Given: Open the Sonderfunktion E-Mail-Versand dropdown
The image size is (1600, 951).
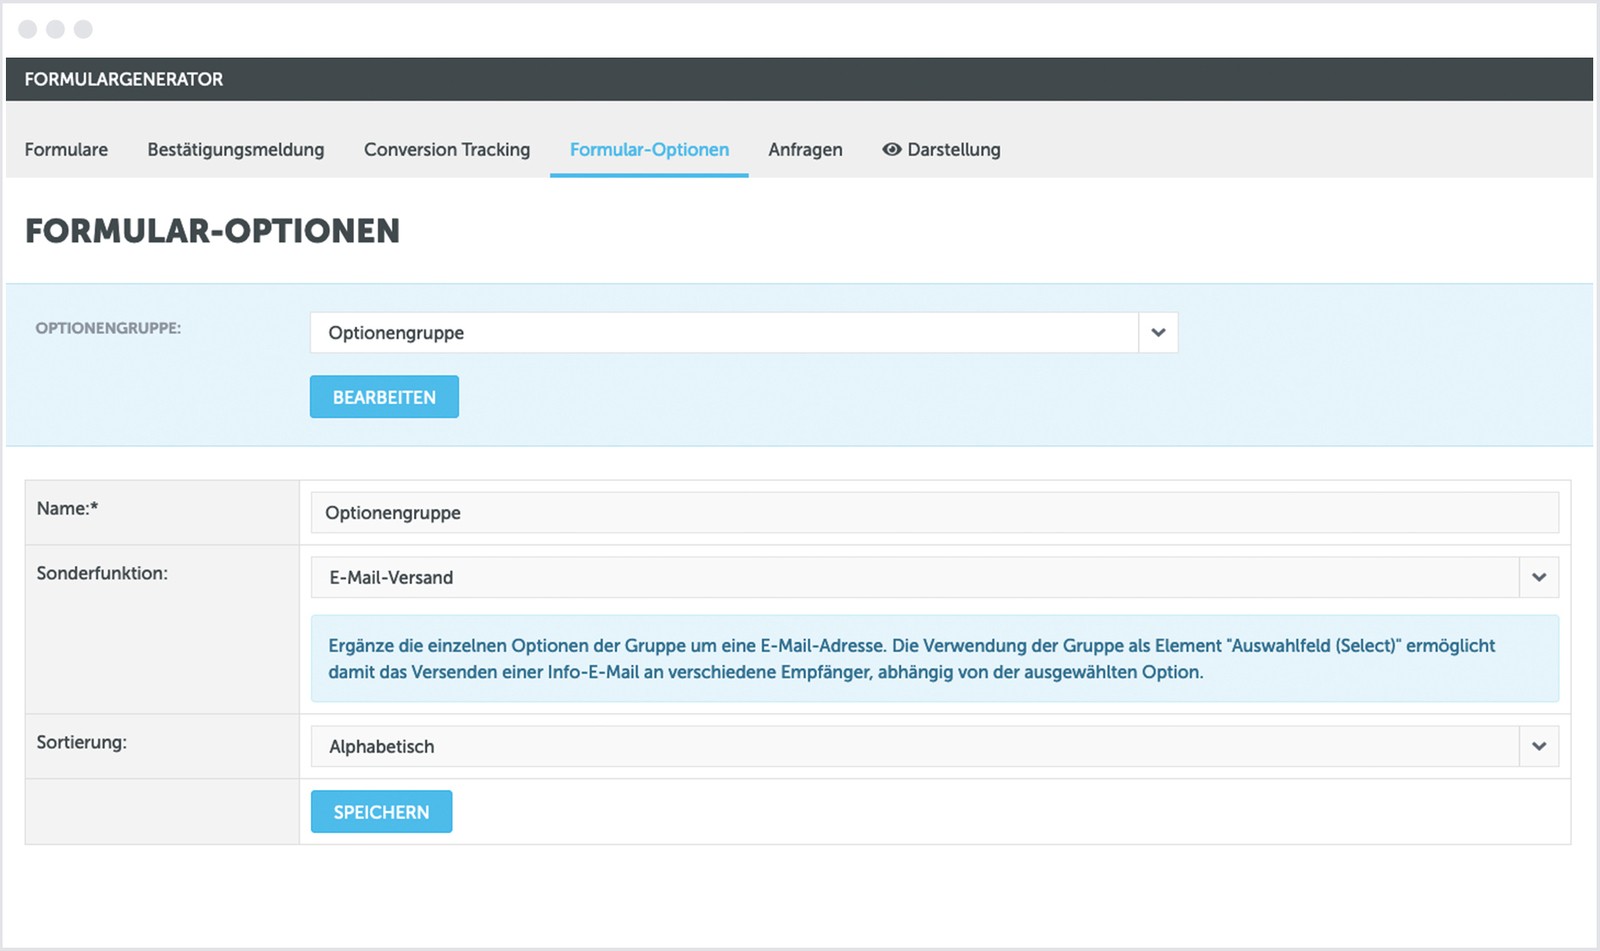Looking at the screenshot, I should [914, 578].
